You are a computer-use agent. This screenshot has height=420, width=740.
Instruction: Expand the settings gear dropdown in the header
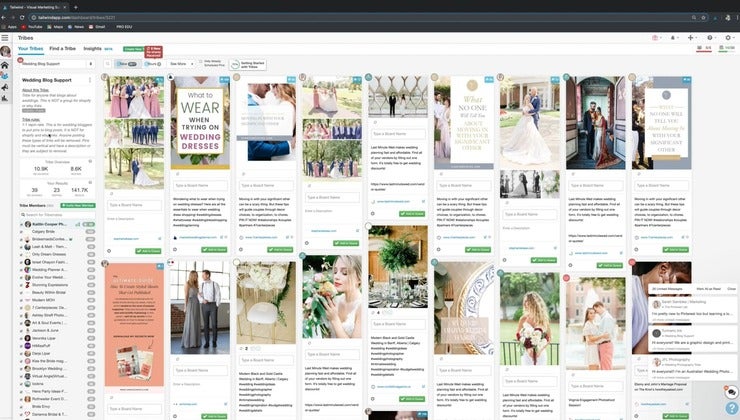click(729, 38)
